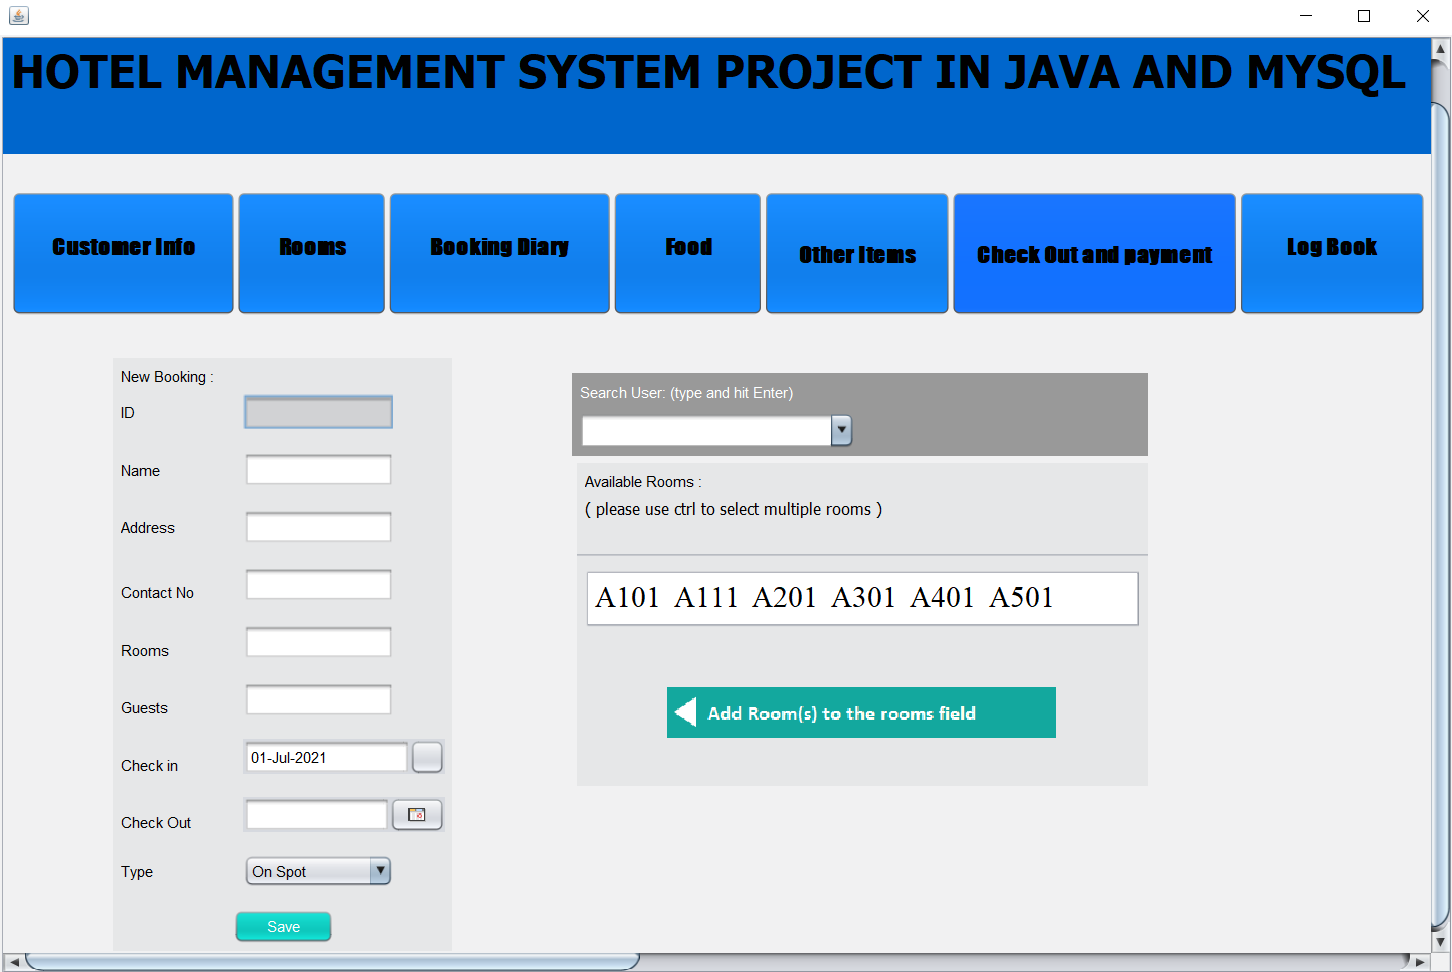Click the Java coffee cup icon in title bar
This screenshot has width=1452, height=972.
click(18, 16)
